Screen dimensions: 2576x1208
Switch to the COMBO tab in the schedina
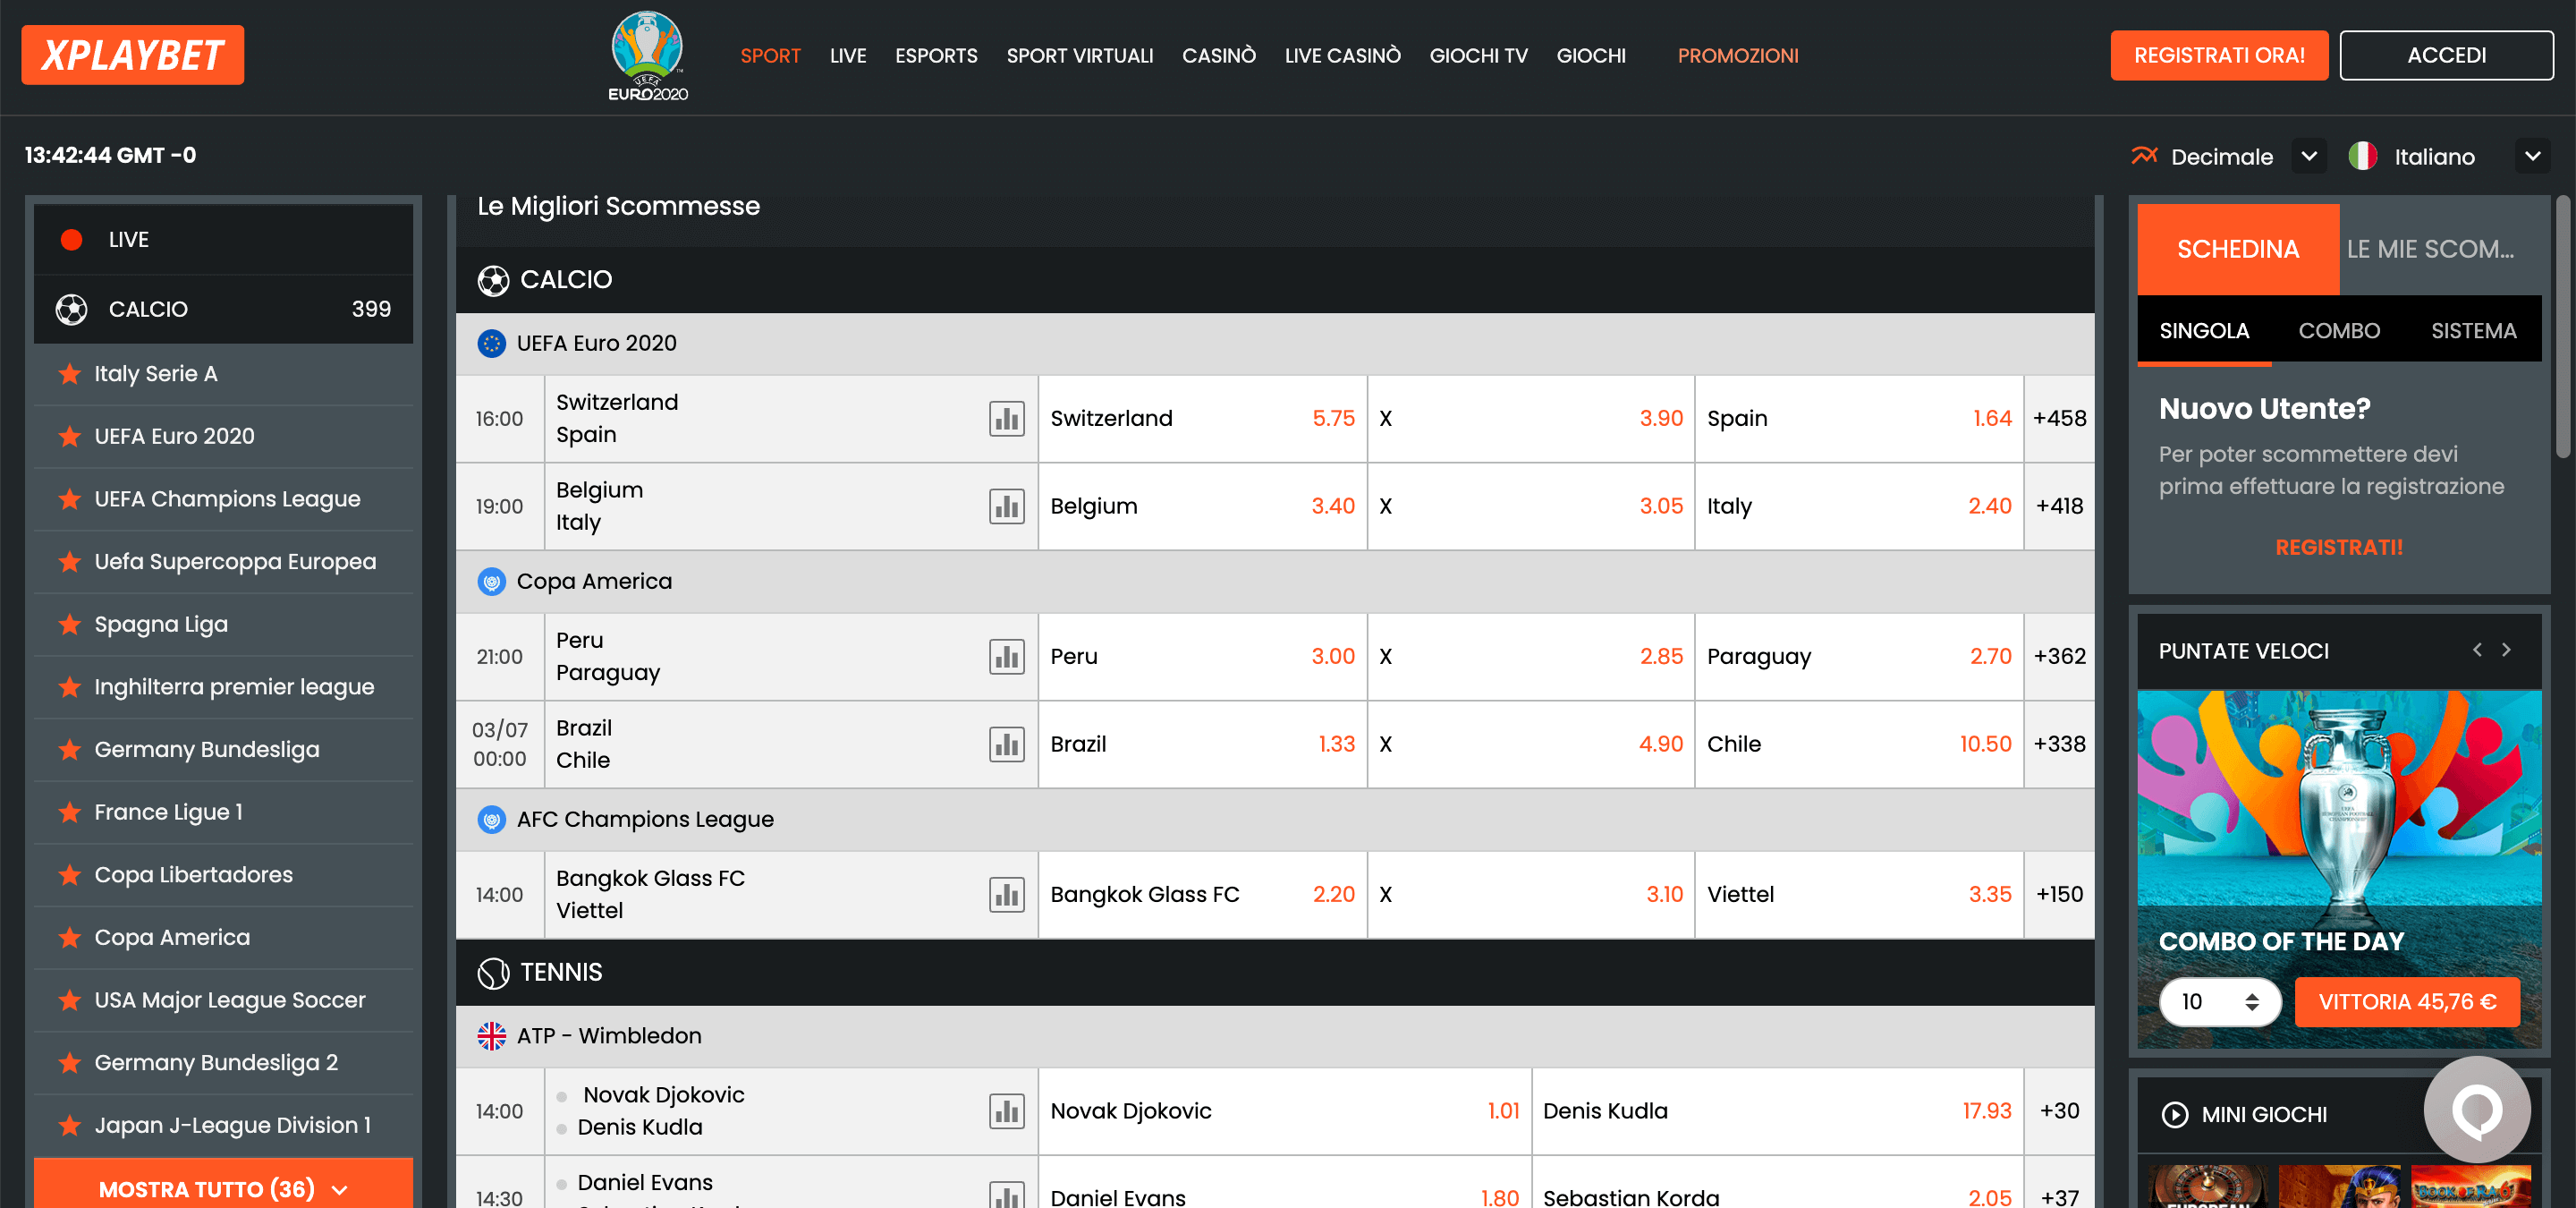coord(2339,330)
